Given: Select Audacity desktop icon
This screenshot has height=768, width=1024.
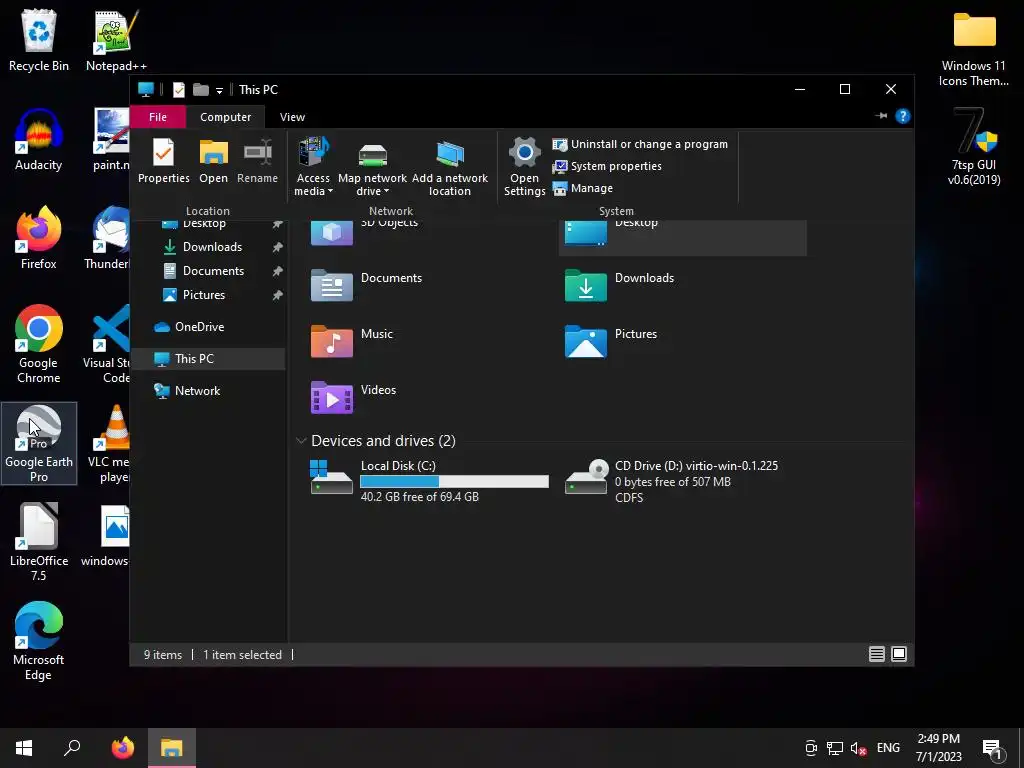Looking at the screenshot, I should point(39,140).
